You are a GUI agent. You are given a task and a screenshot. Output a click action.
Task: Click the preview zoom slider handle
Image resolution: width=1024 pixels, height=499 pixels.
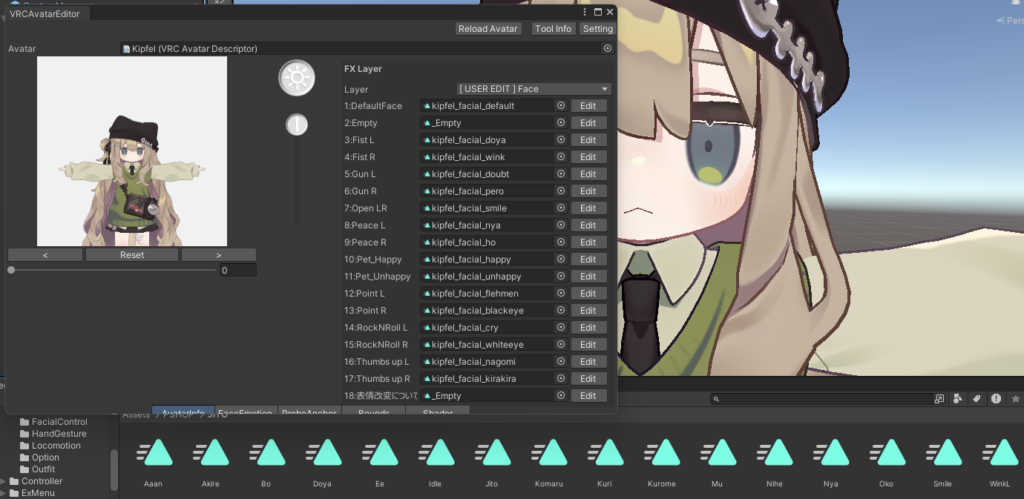pos(296,125)
